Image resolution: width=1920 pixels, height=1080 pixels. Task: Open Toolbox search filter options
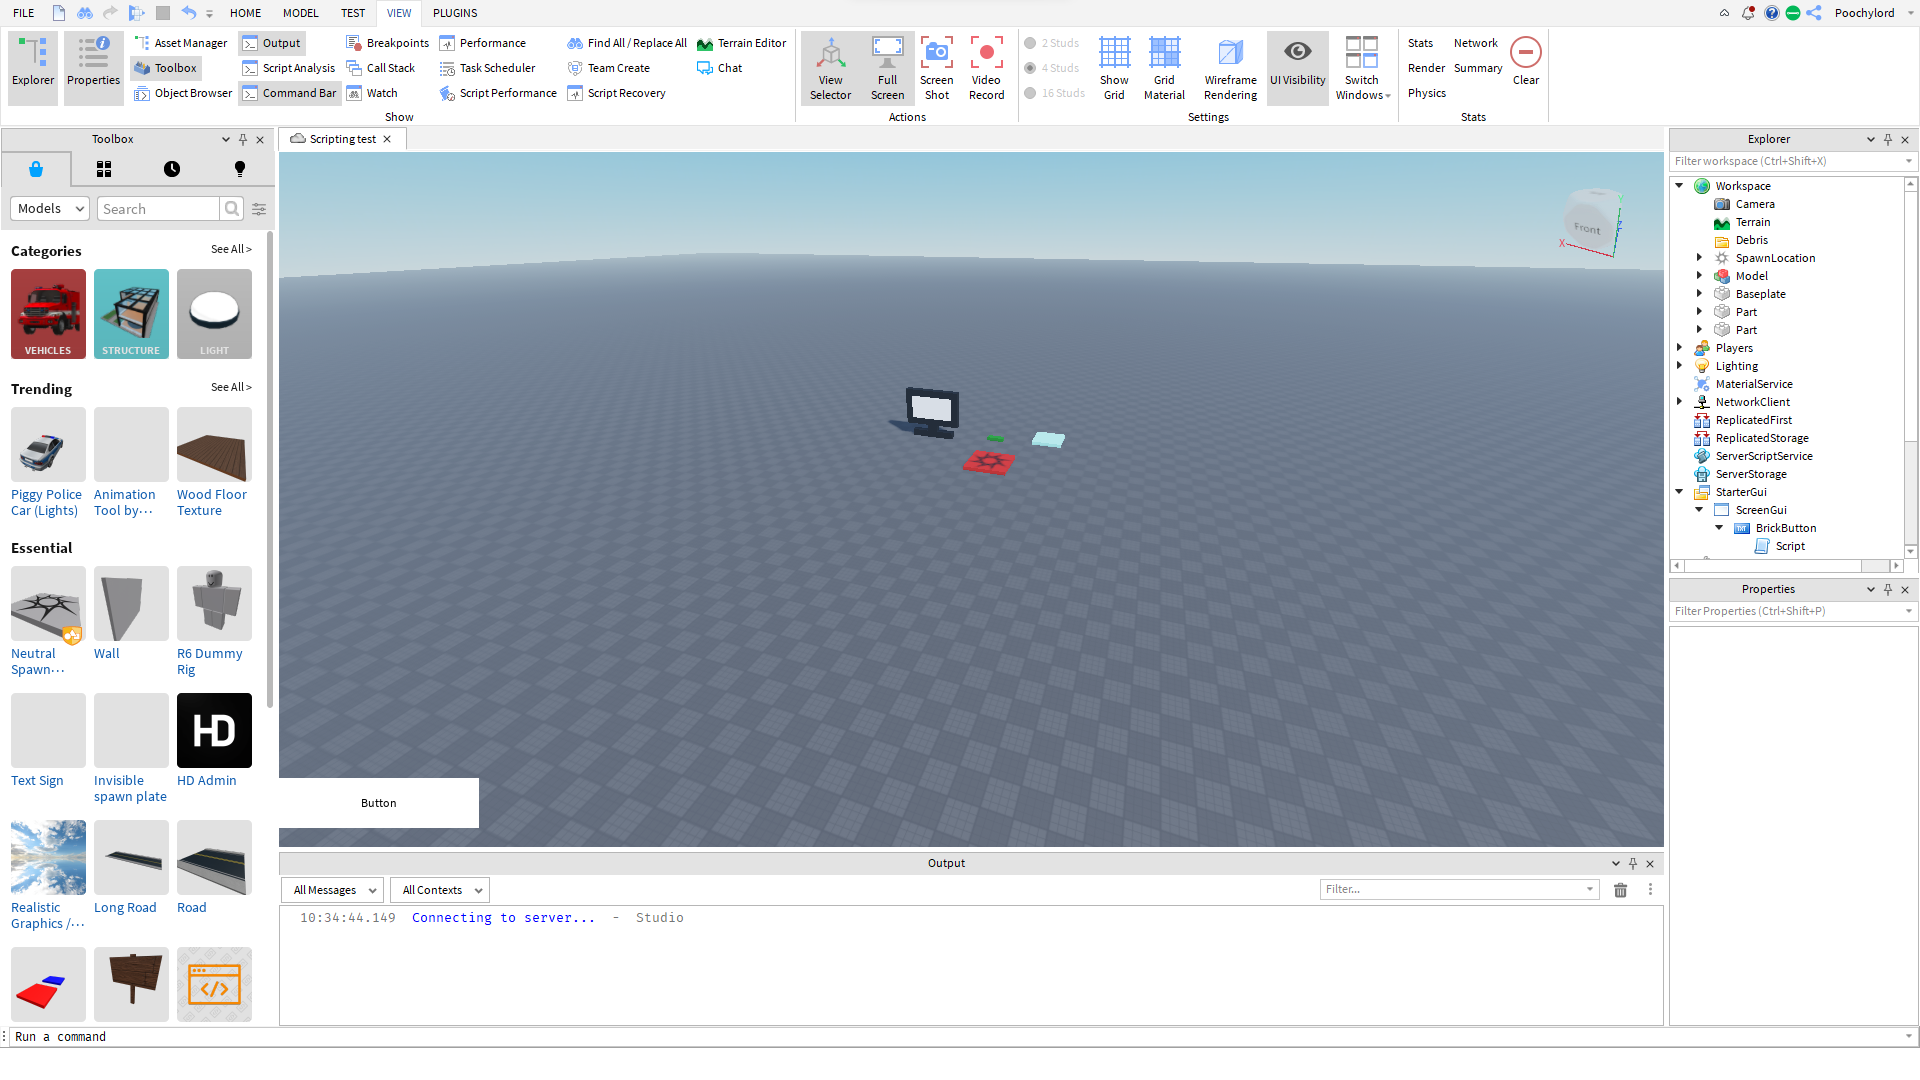(259, 209)
